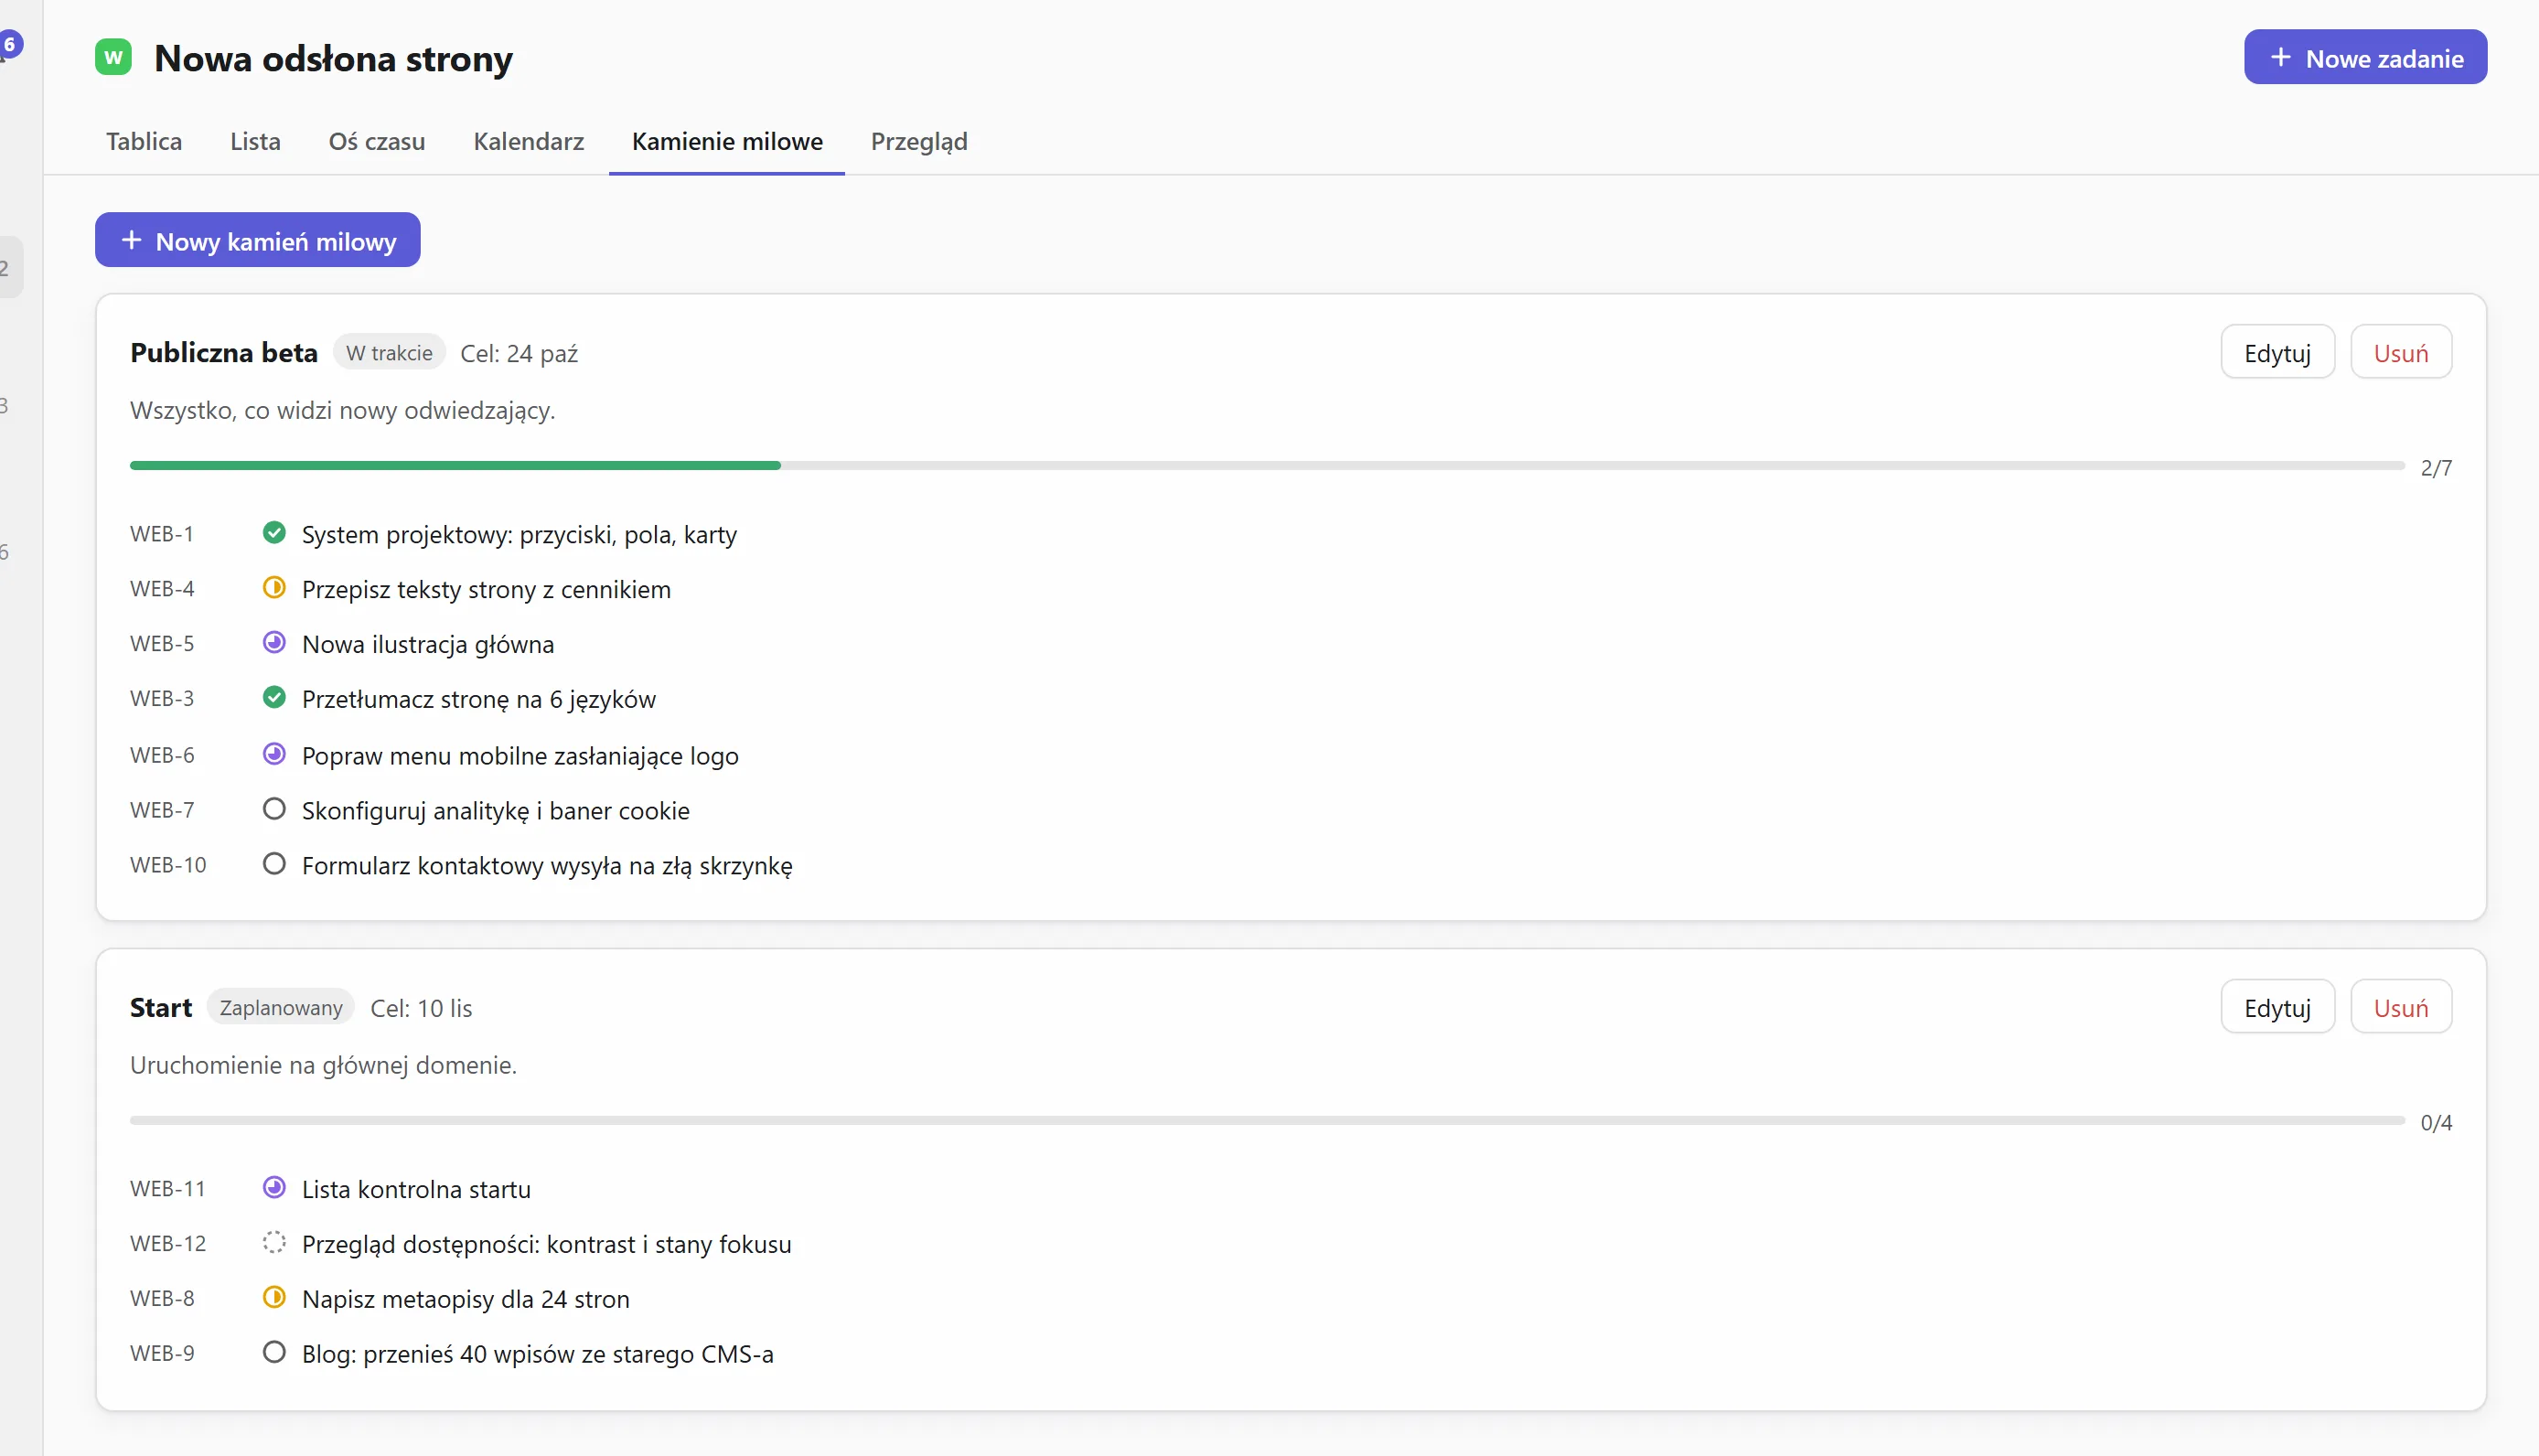Click the orange status icon of WEB-8
The image size is (2539, 1456).
274,1298
